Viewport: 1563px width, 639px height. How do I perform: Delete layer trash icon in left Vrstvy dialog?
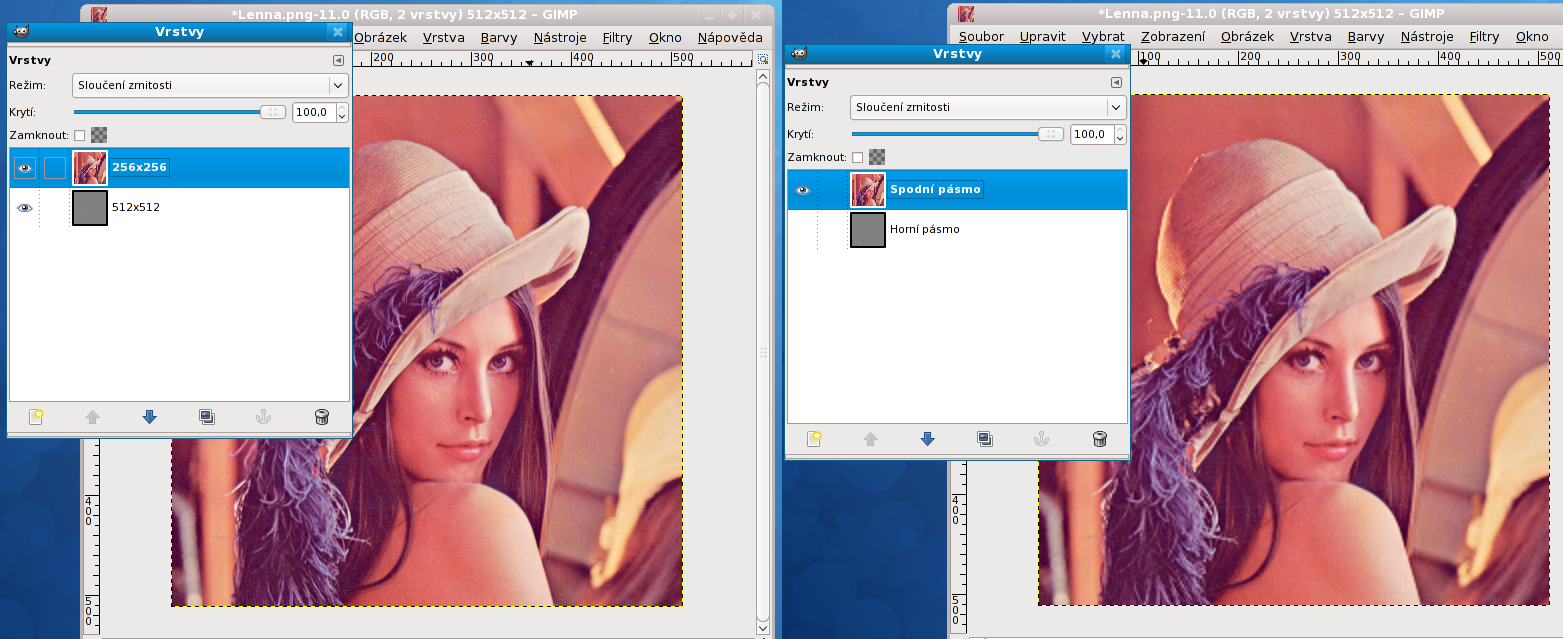[x=321, y=417]
